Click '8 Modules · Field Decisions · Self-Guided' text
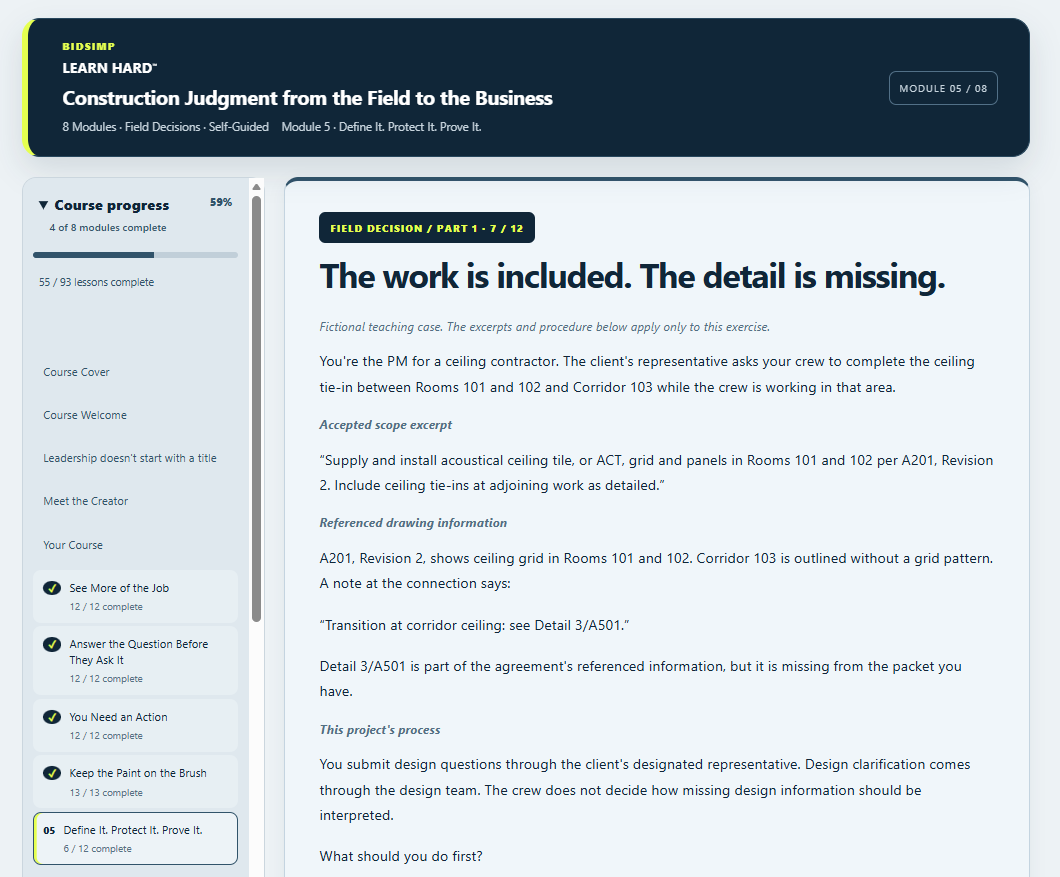The image size is (1060, 877). point(166,127)
